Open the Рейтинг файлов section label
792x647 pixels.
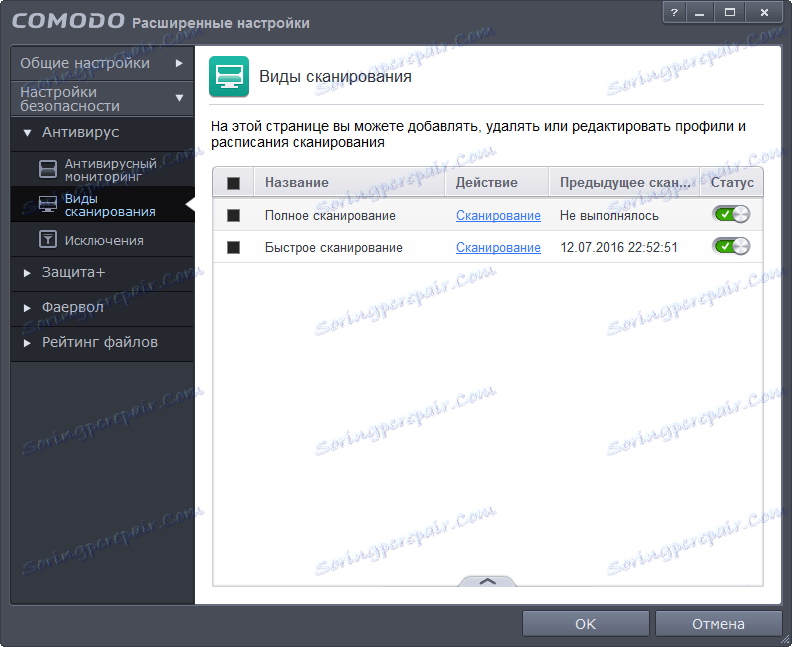pos(100,342)
